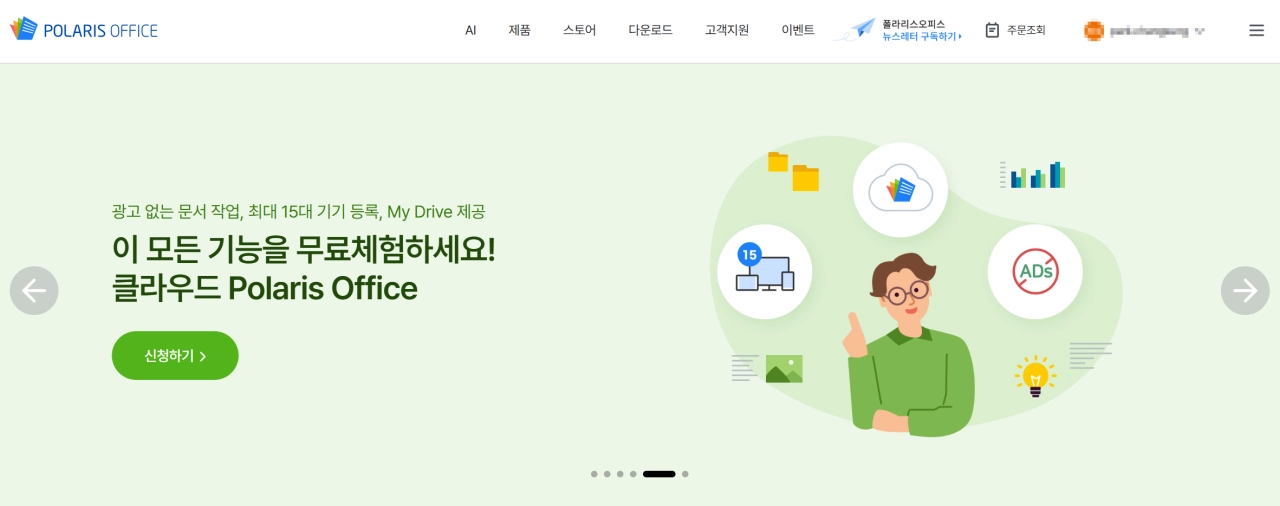
Task: Click the headline 이 모든 기능을 무료체험하세요!
Action: 303,248
